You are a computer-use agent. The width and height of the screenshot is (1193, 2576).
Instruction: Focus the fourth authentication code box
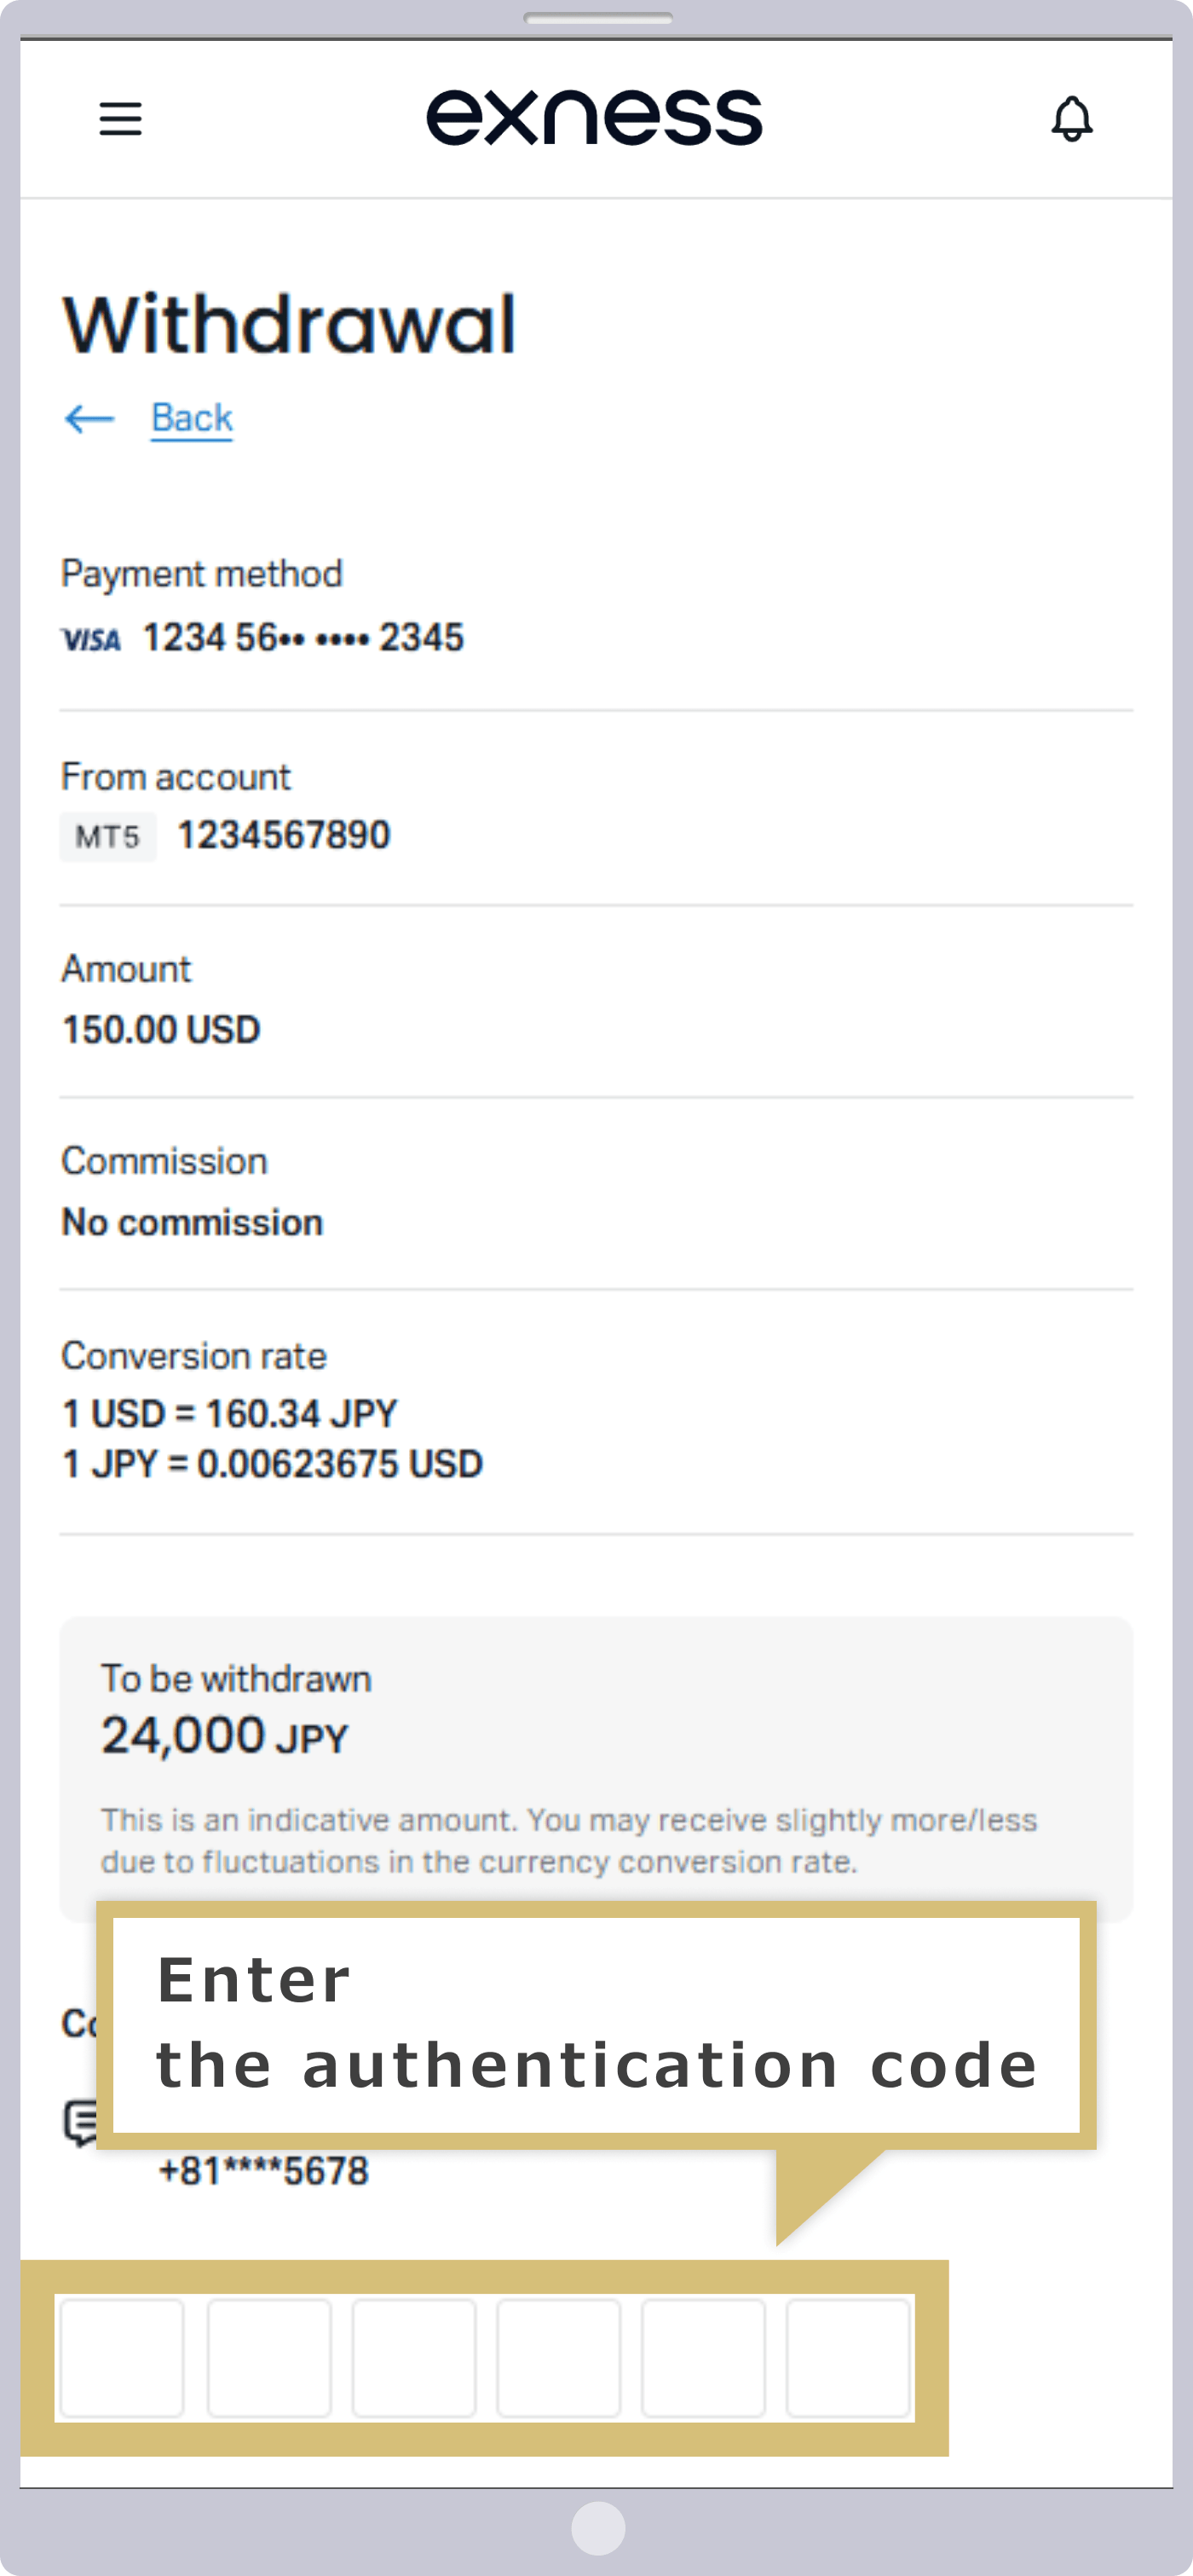[x=559, y=2357]
